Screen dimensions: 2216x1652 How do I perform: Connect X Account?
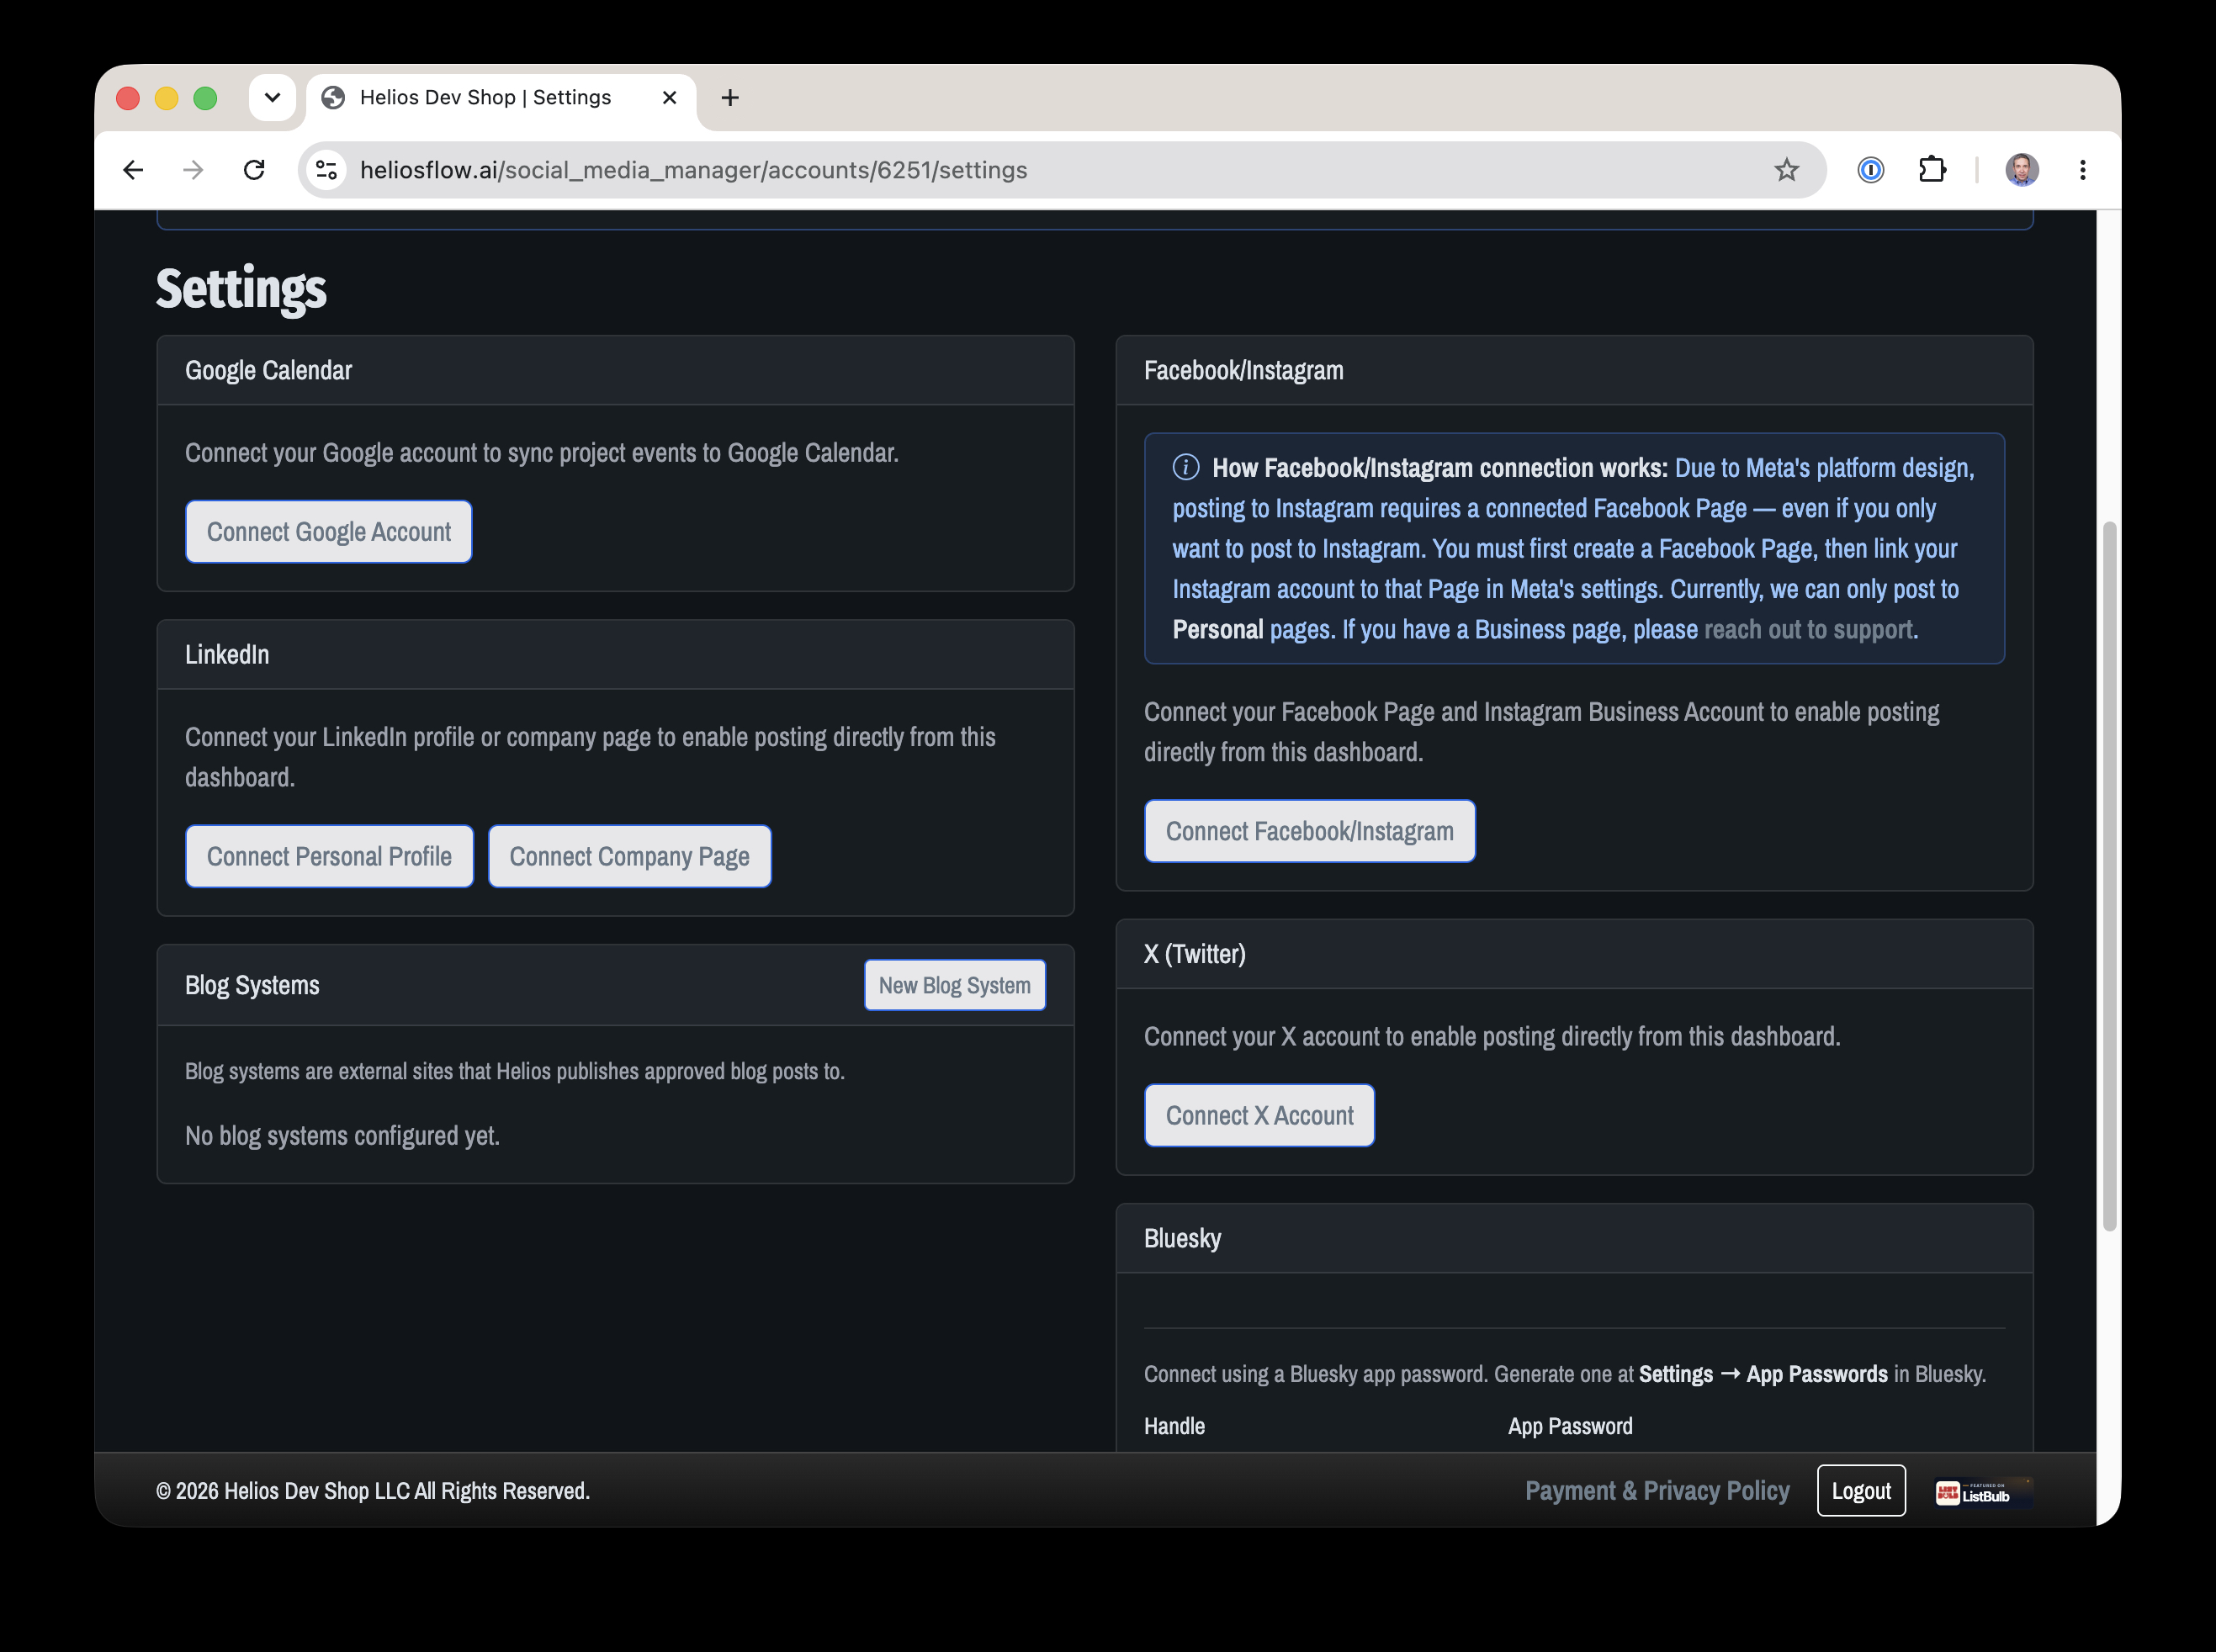(1259, 1115)
